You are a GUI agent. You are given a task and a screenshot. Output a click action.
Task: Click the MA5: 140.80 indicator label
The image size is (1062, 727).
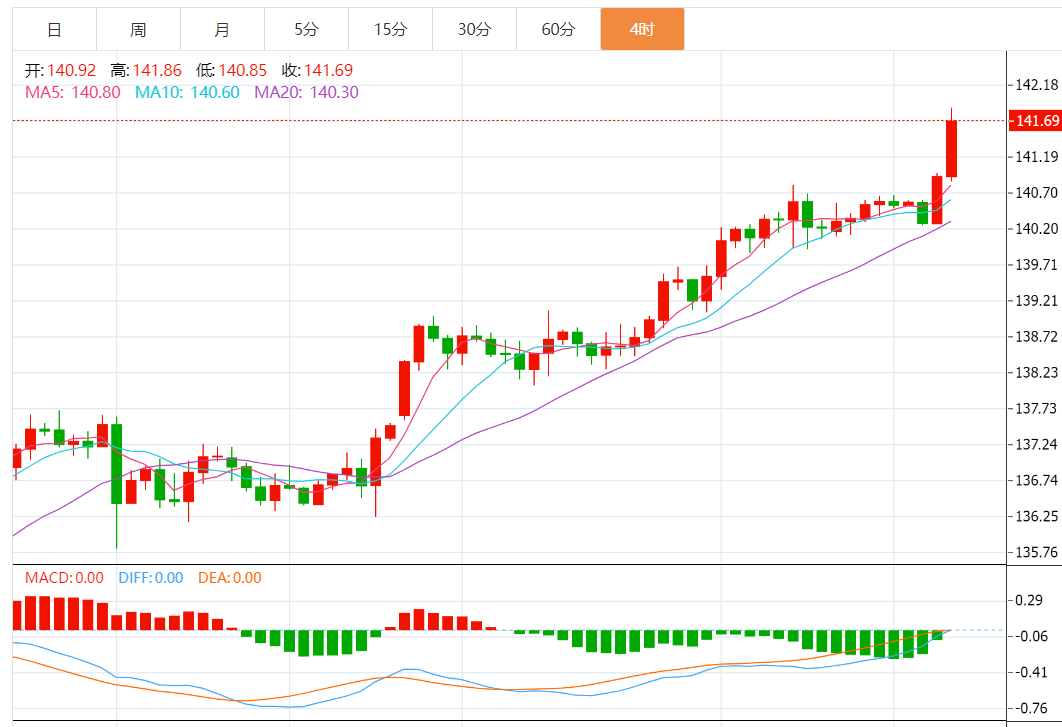tap(72, 92)
